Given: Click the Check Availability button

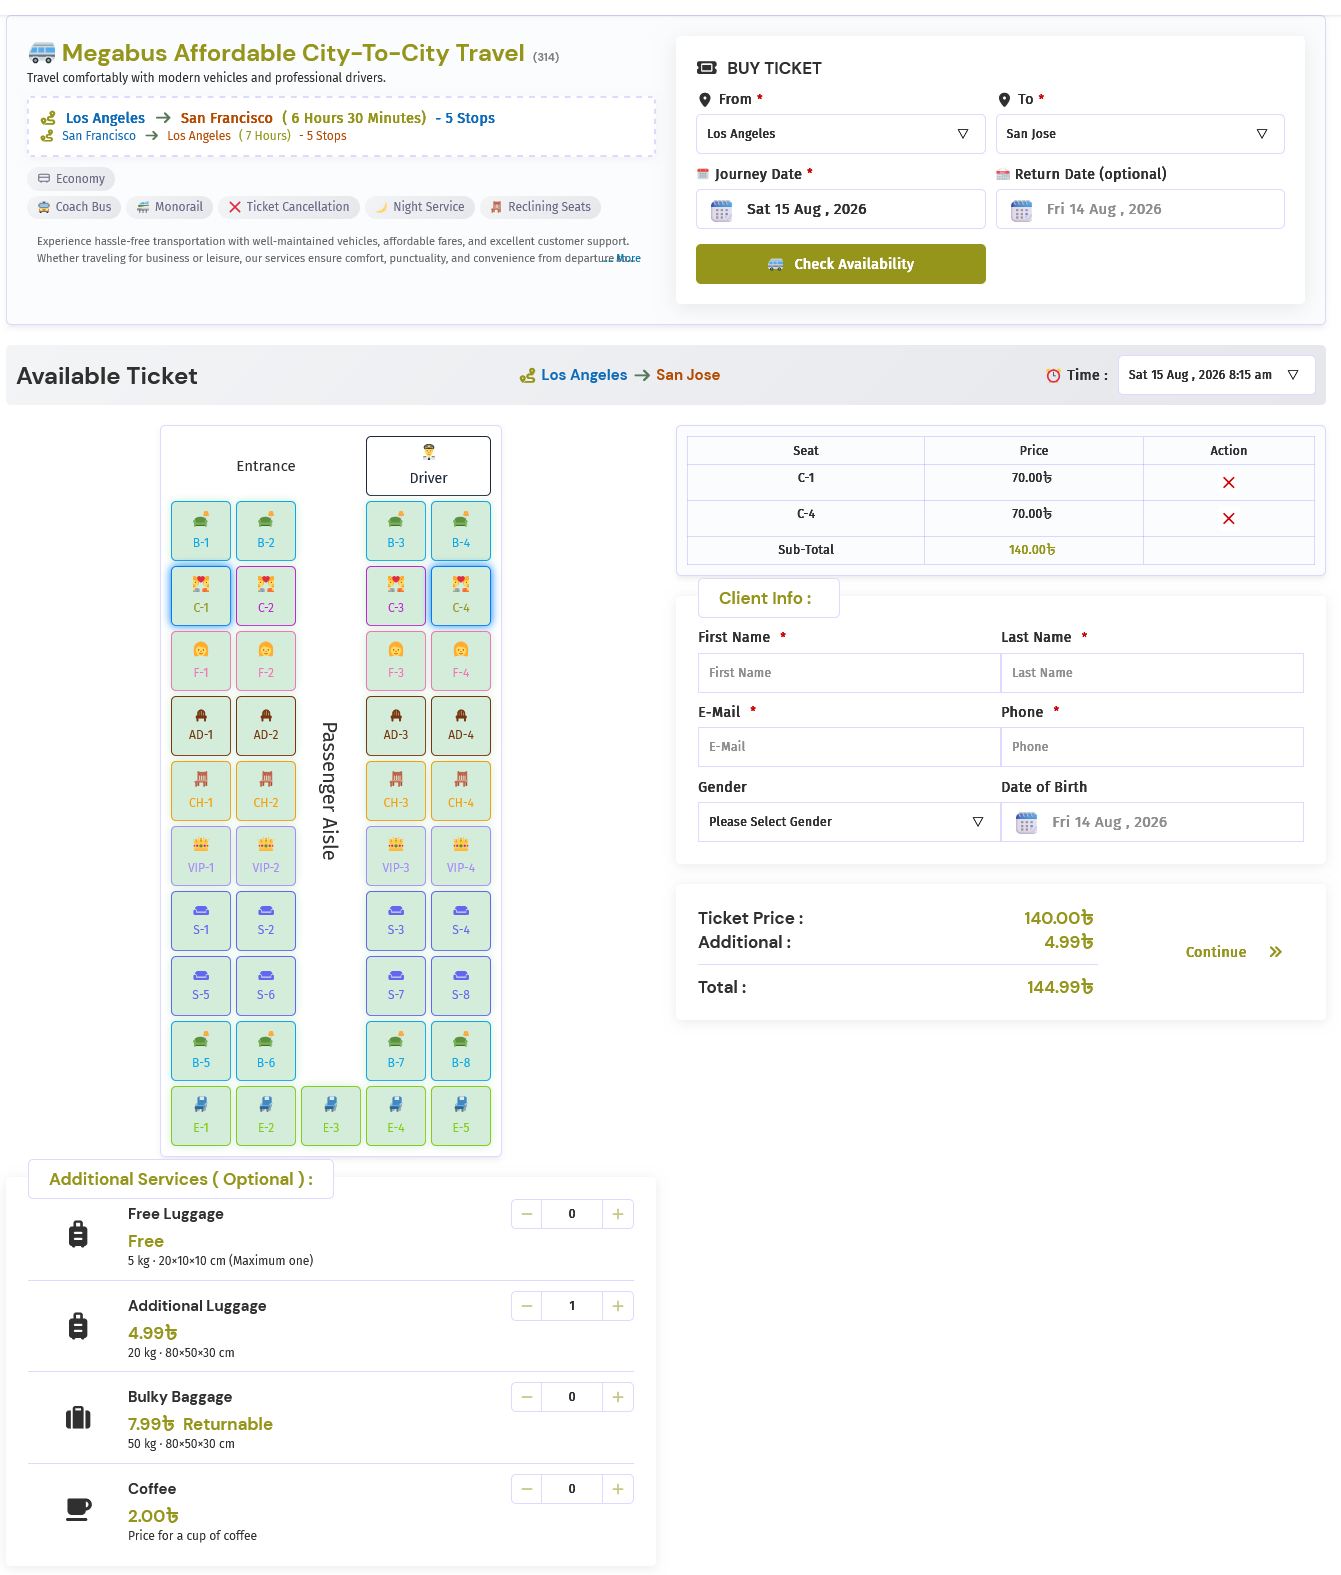Looking at the screenshot, I should [841, 264].
